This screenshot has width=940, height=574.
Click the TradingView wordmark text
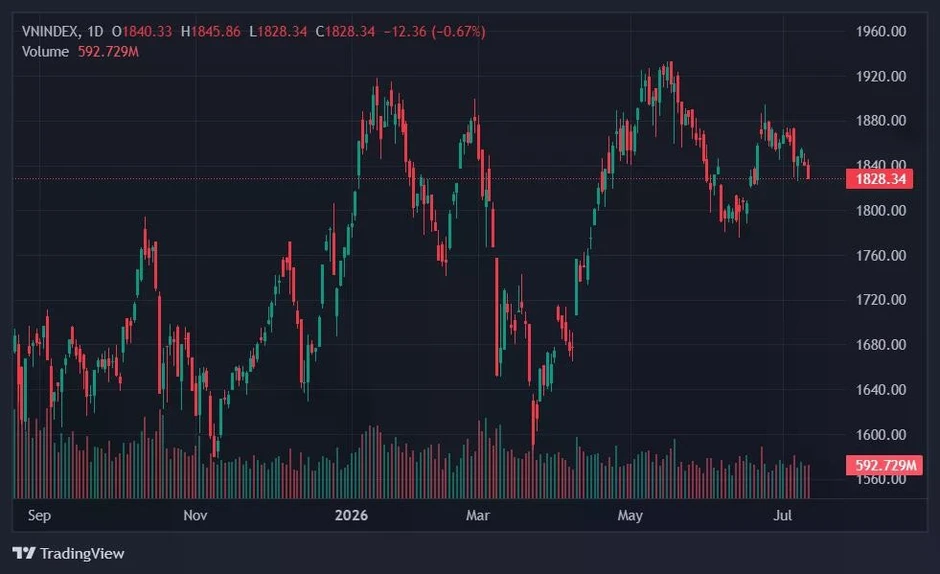[82, 553]
